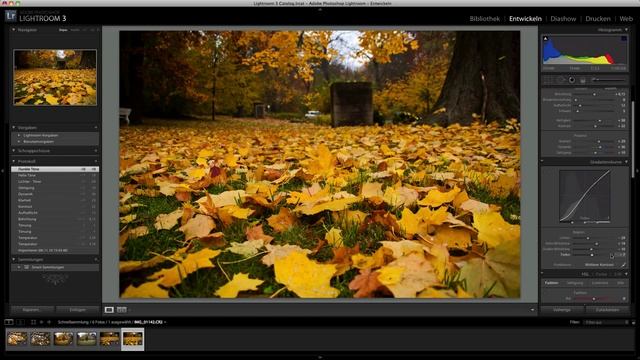The height and width of the screenshot is (360, 640).
Task: Click the Vorherige button
Action: 562,310
